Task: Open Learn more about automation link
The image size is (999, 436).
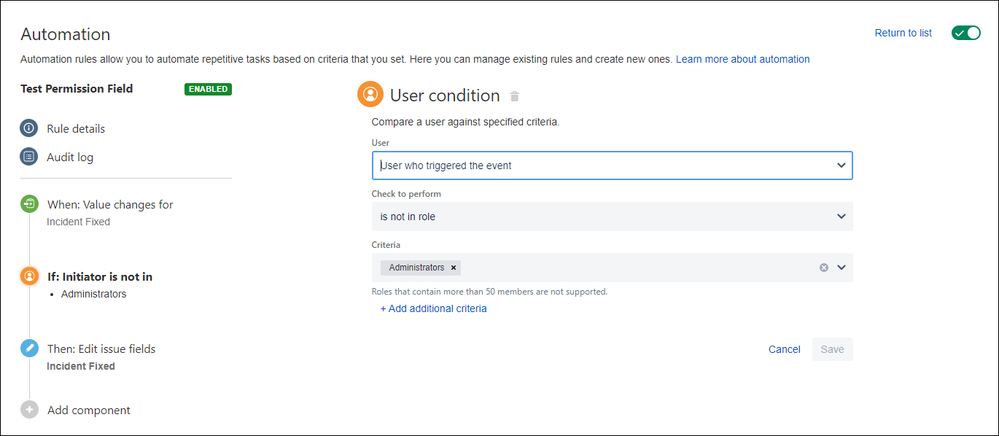Action: (742, 59)
